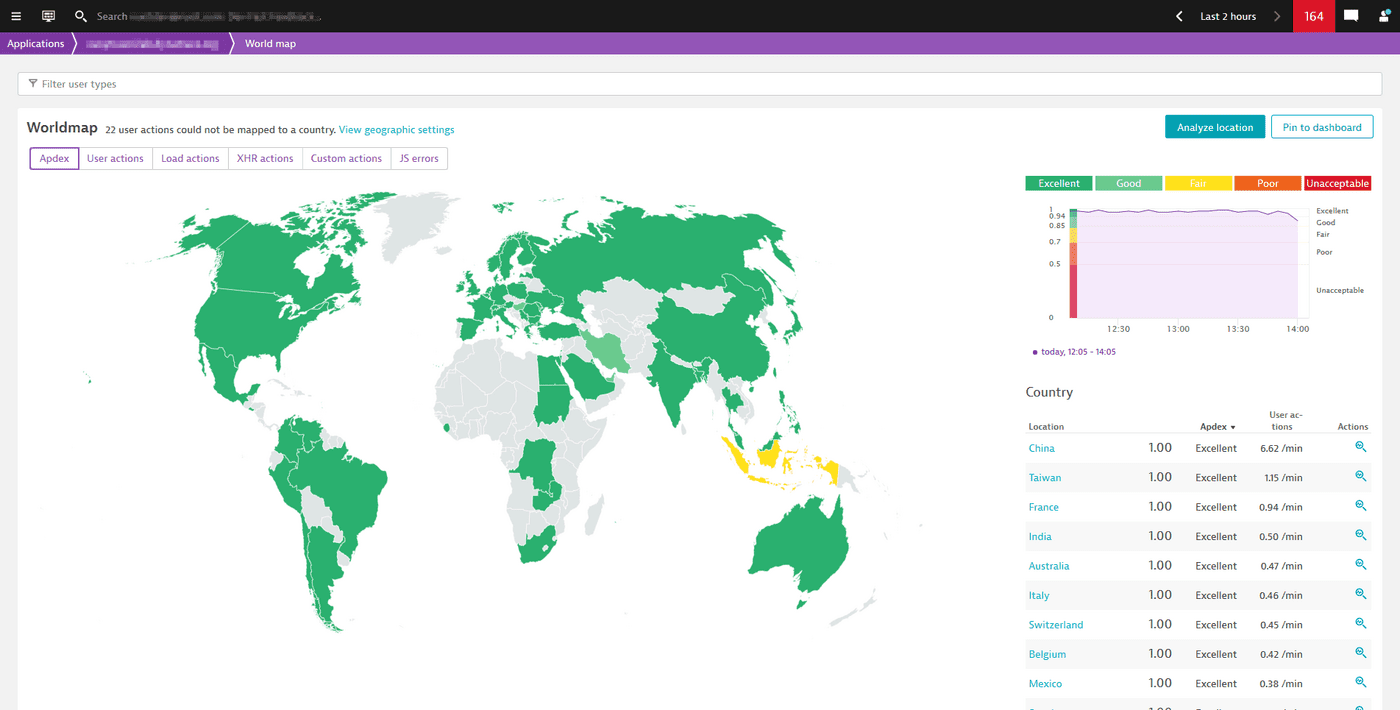Click the previous timeframe chevron
The width and height of the screenshot is (1400, 710).
(1179, 16)
